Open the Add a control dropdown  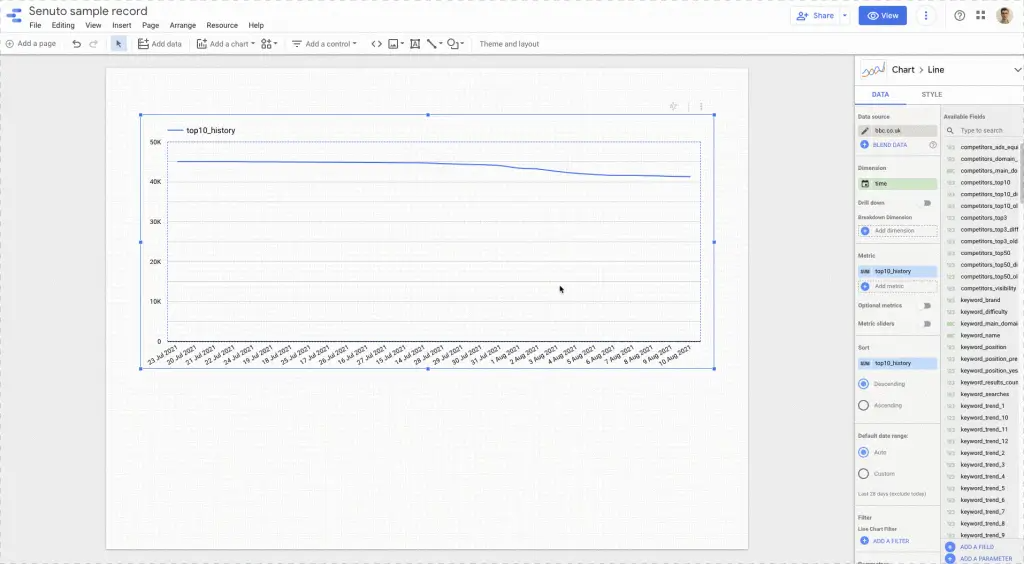(325, 44)
